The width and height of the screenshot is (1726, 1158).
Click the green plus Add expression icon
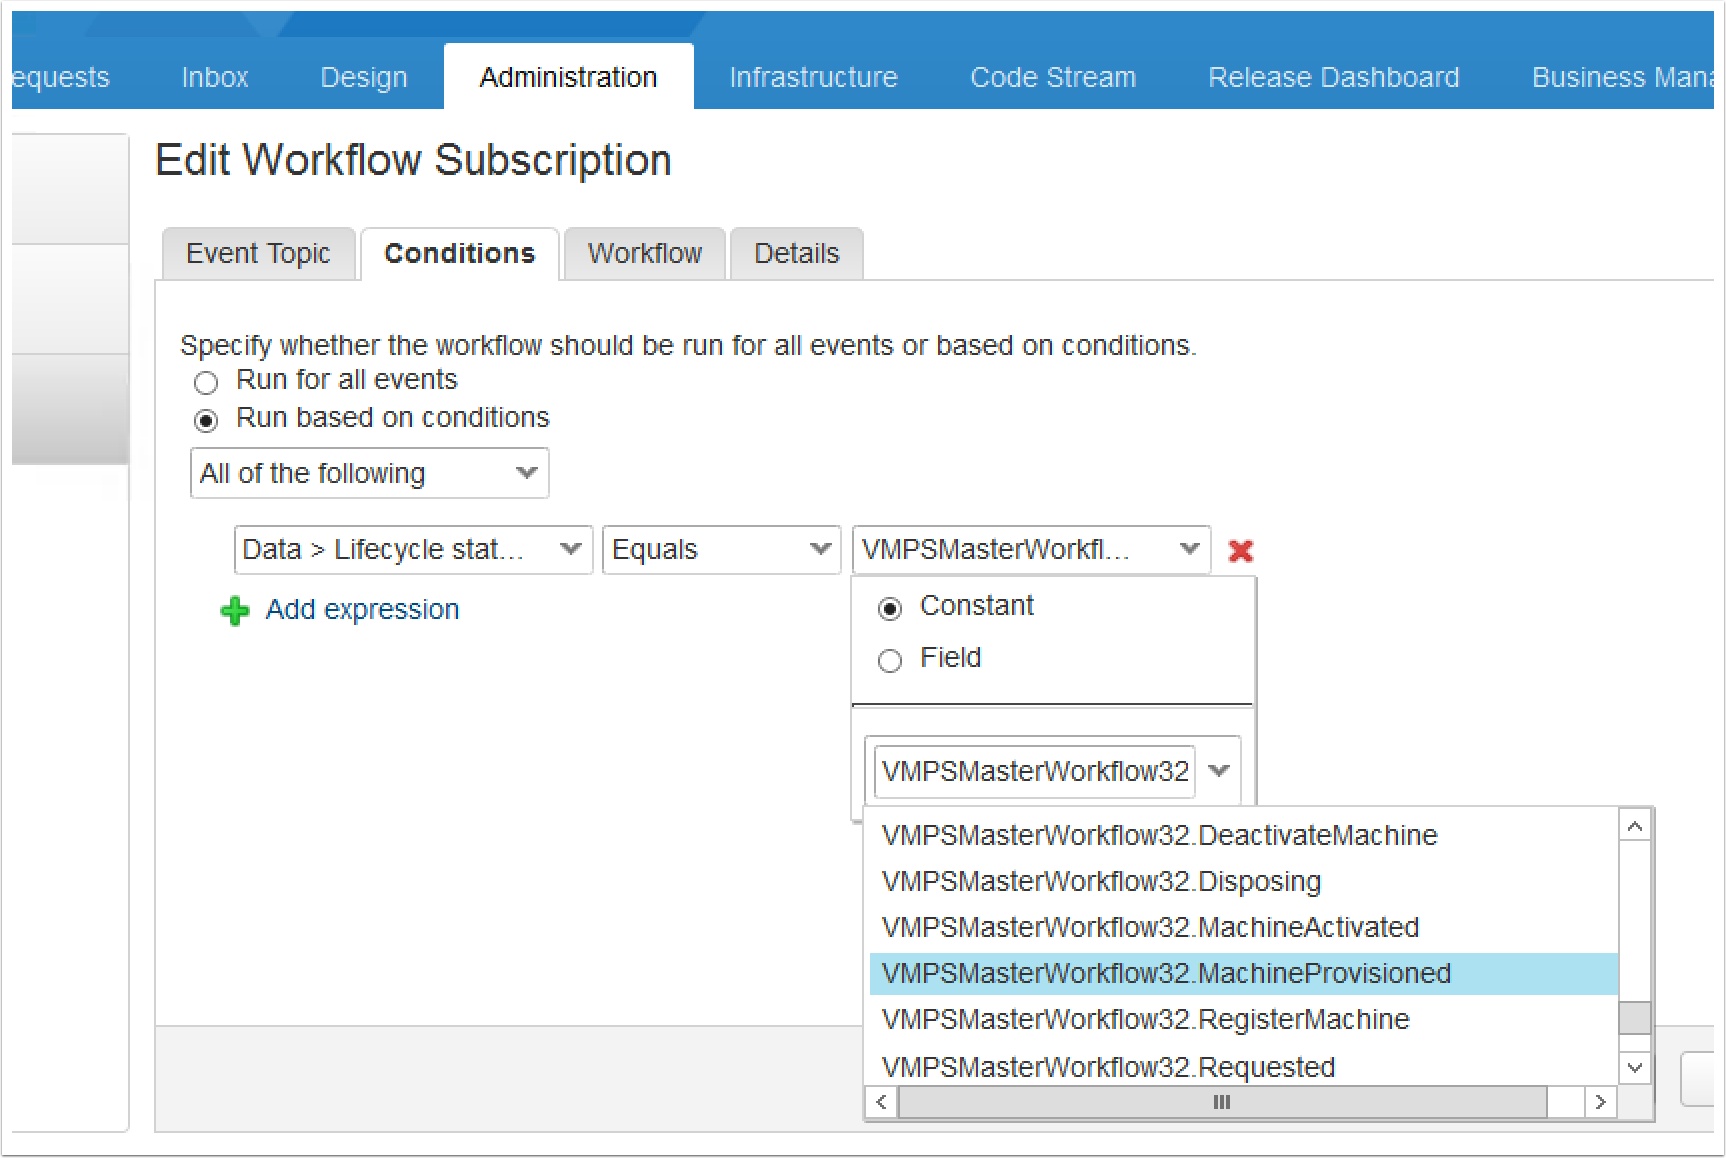pos(235,610)
